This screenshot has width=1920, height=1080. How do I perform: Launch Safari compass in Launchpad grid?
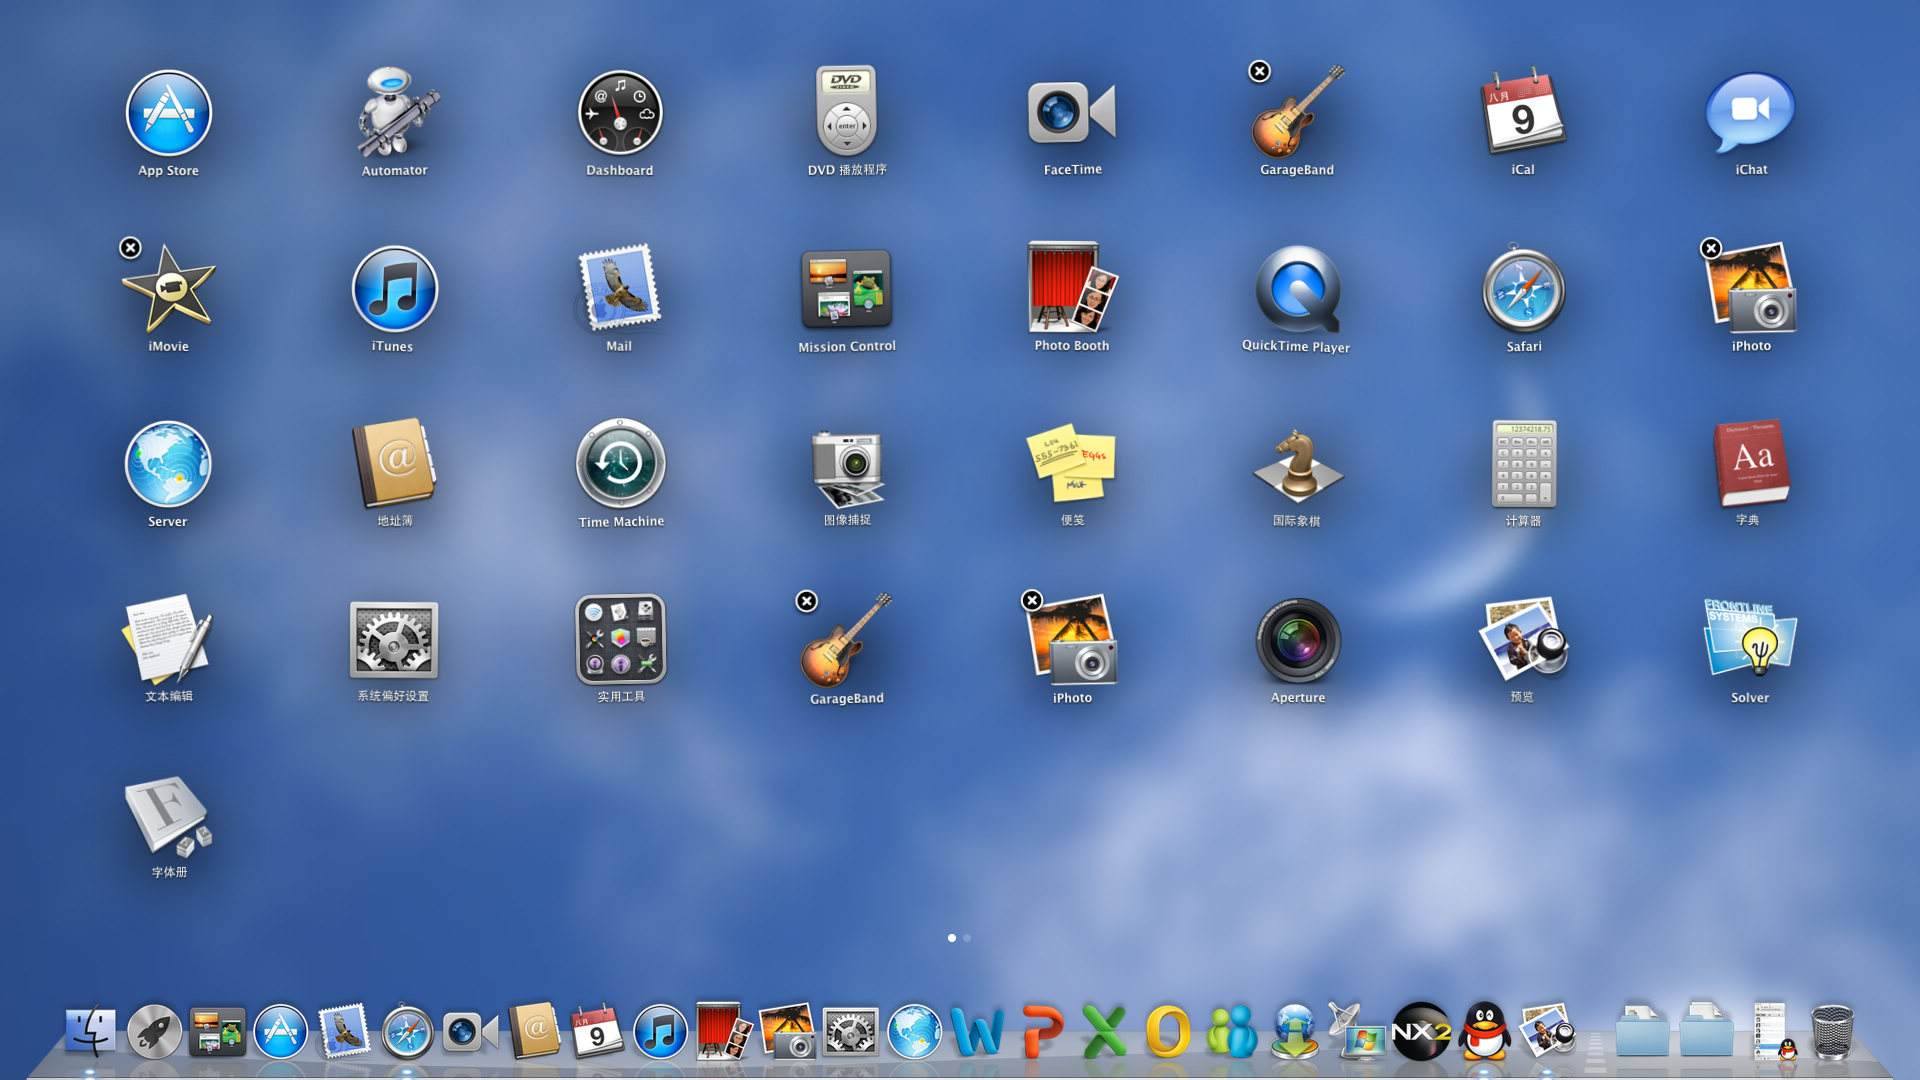click(x=1523, y=289)
